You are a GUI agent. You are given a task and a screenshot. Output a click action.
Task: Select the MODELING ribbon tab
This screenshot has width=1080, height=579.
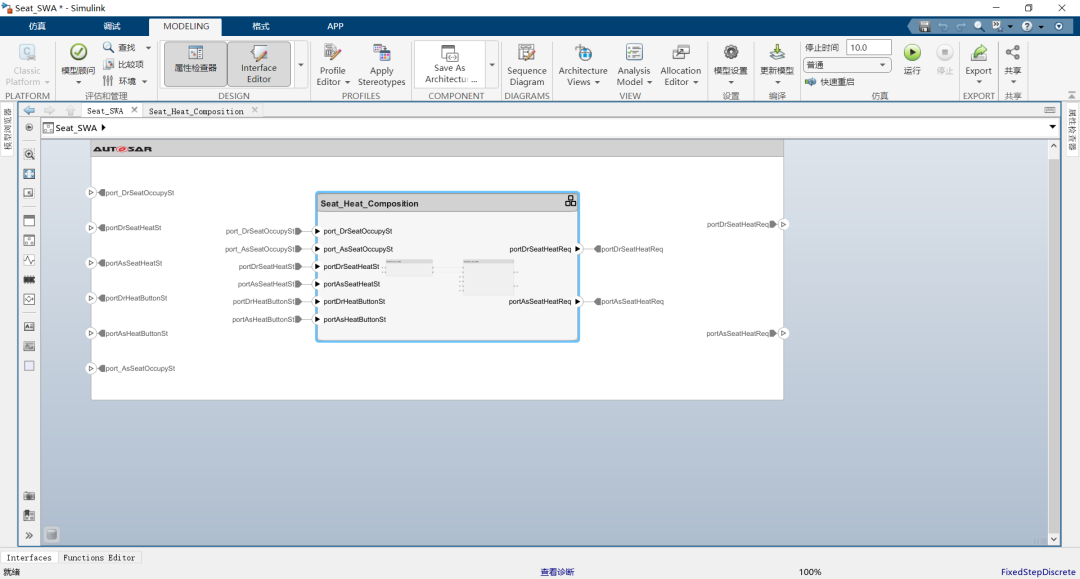click(186, 26)
